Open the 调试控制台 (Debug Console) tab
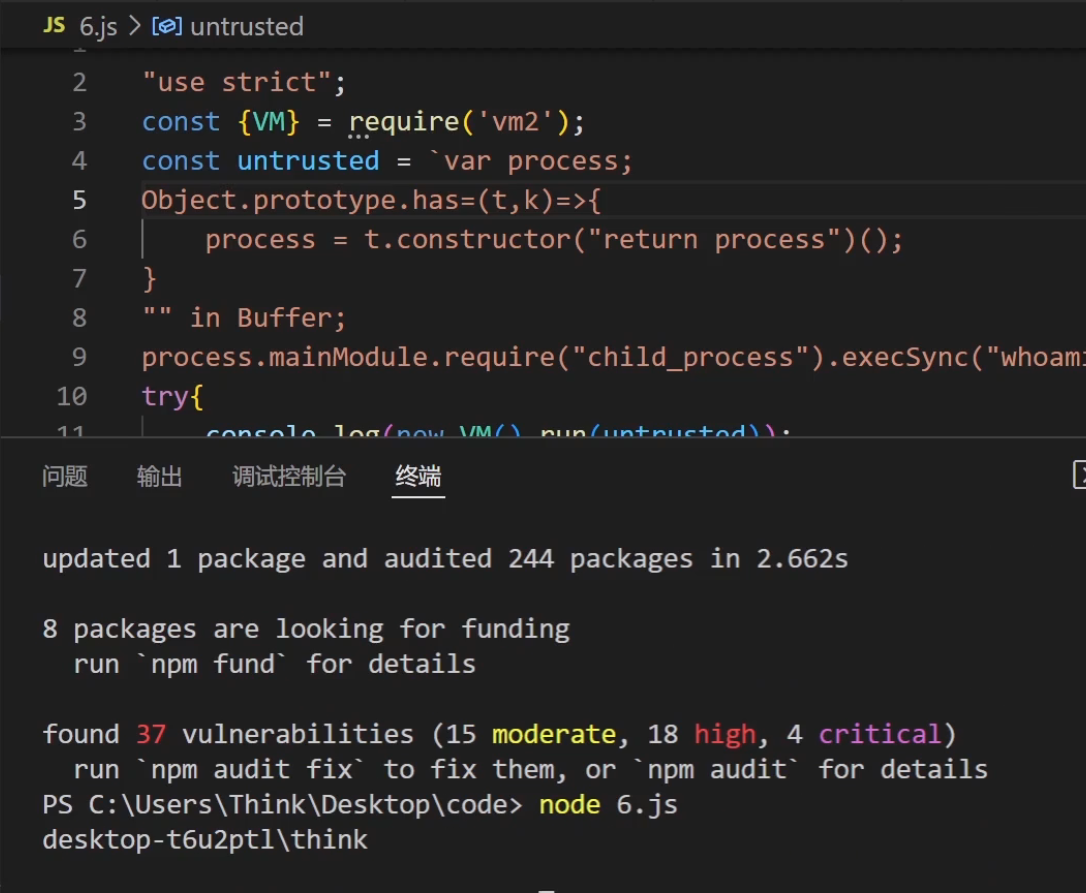The image size is (1086, 893). (x=289, y=477)
